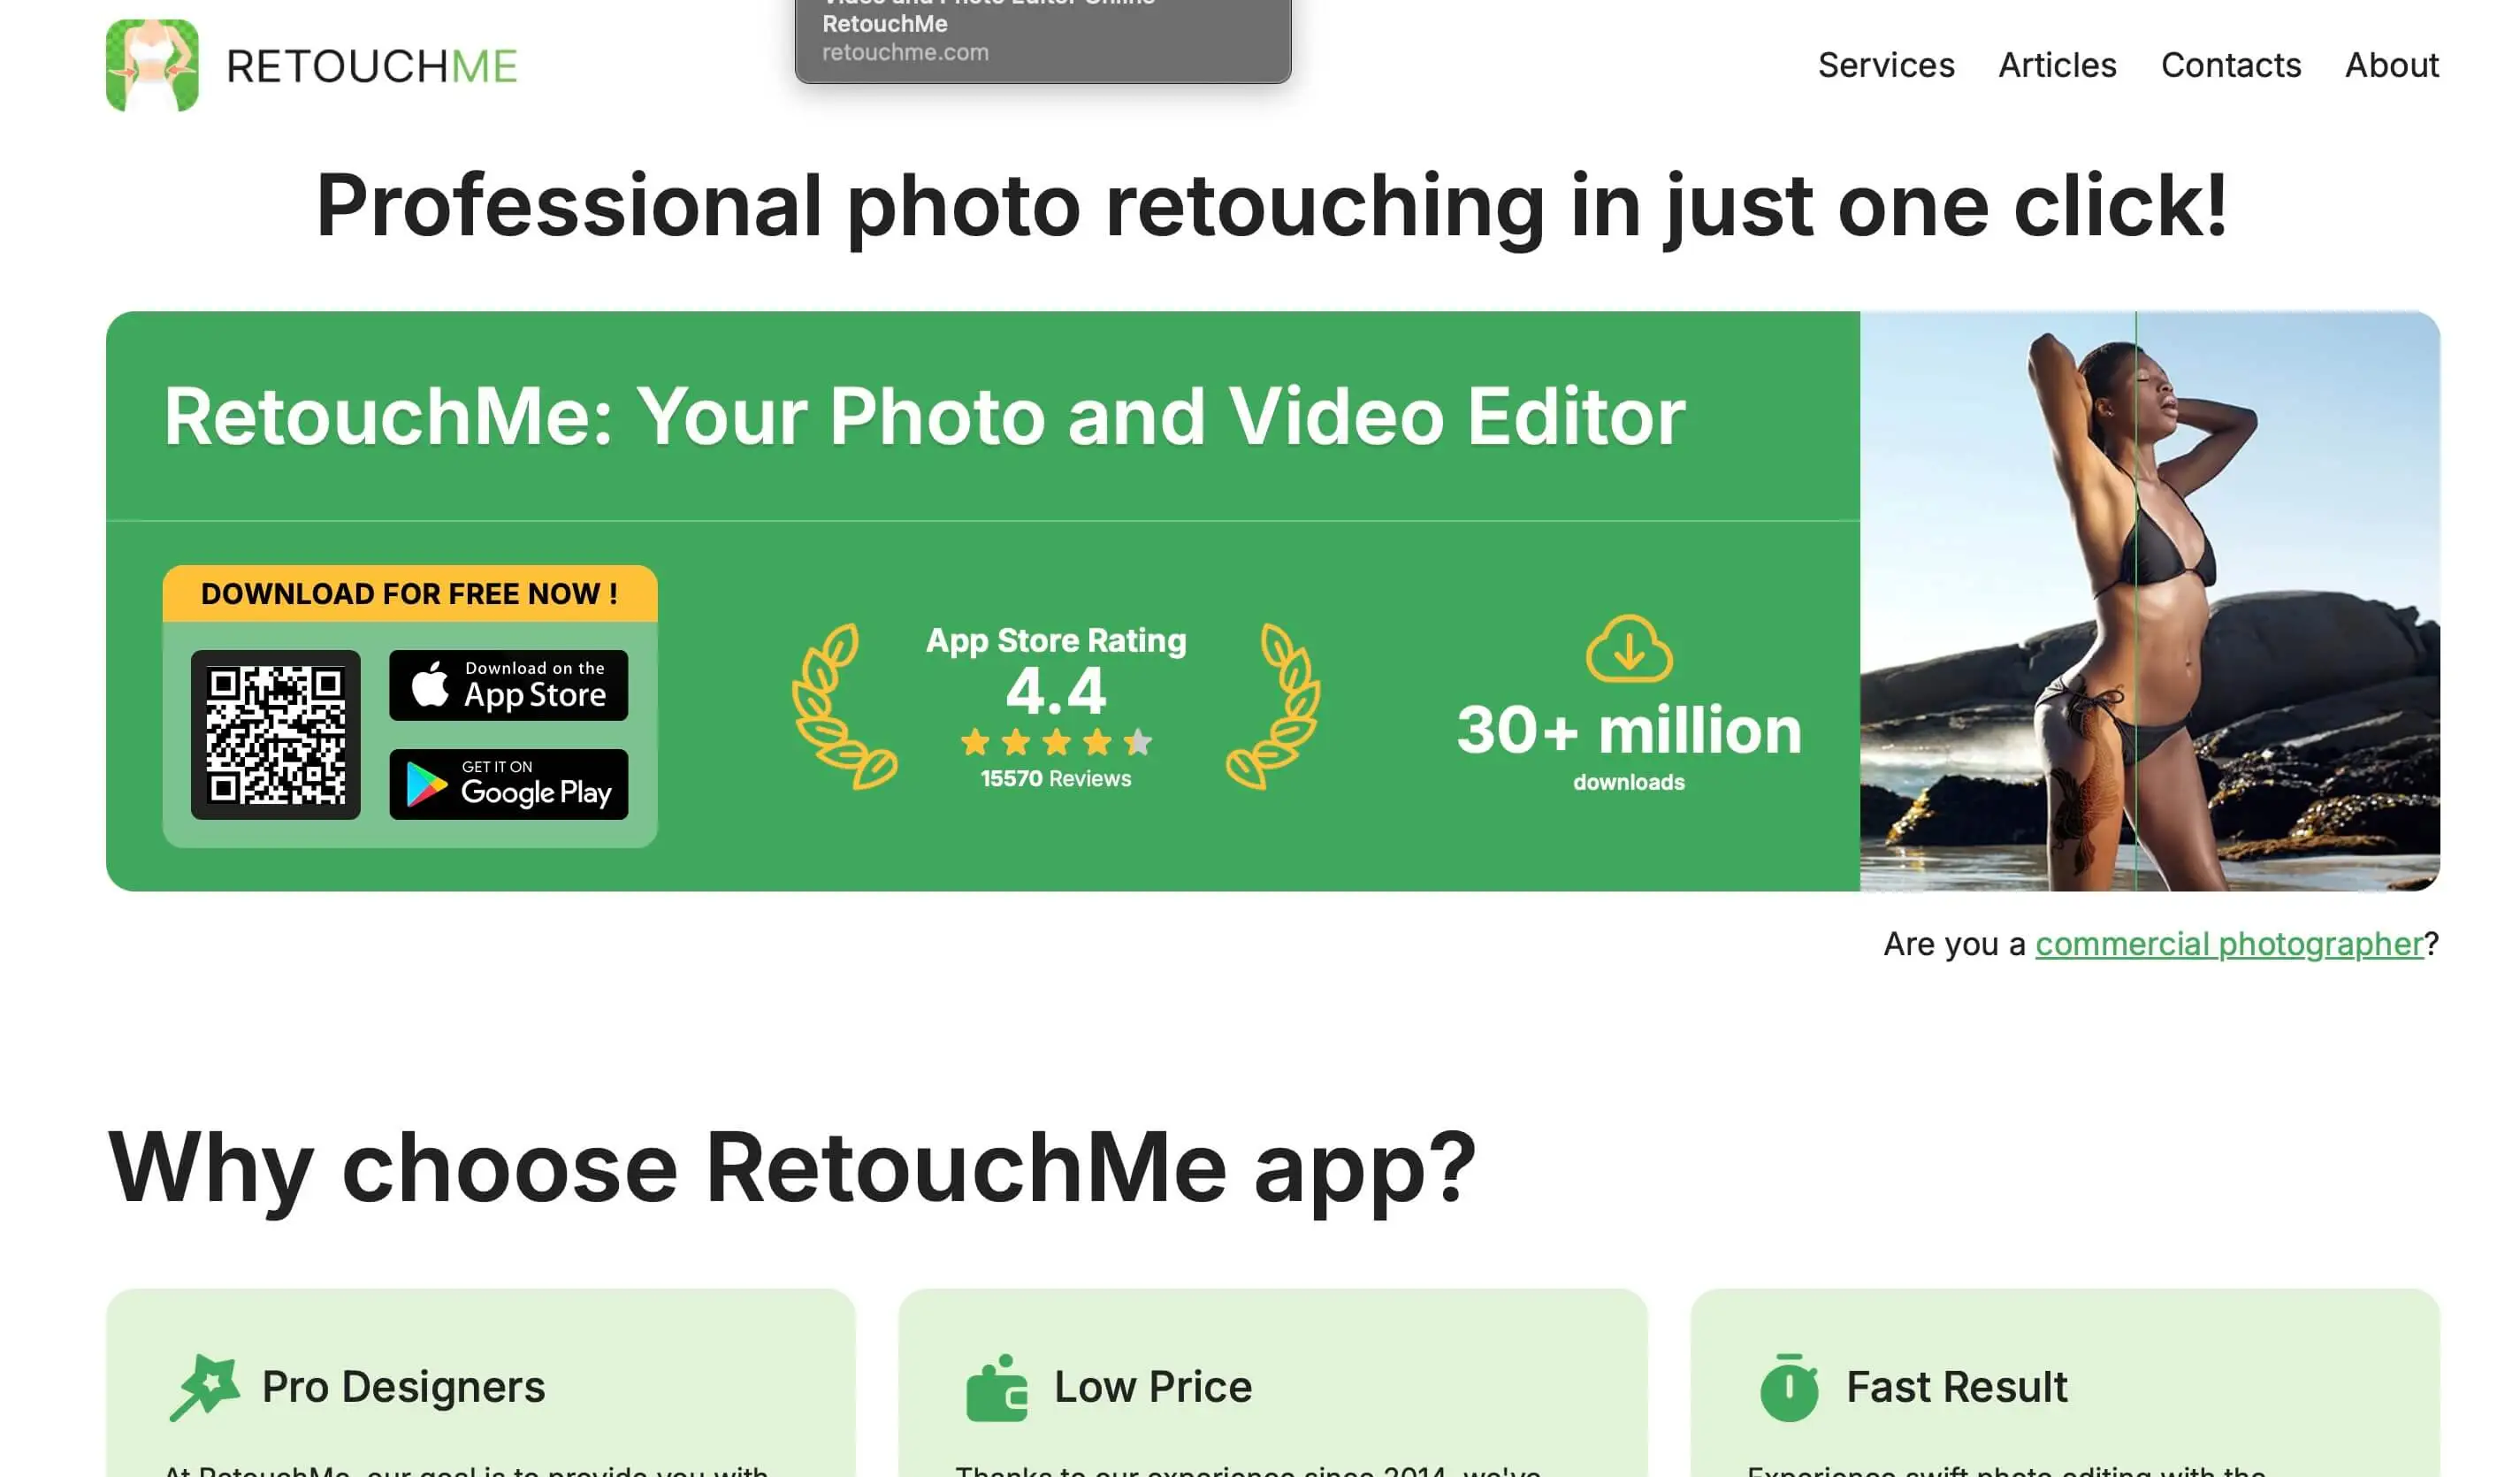Click the right laurel wreath icon
Image resolution: width=2520 pixels, height=1477 pixels.
1273,706
